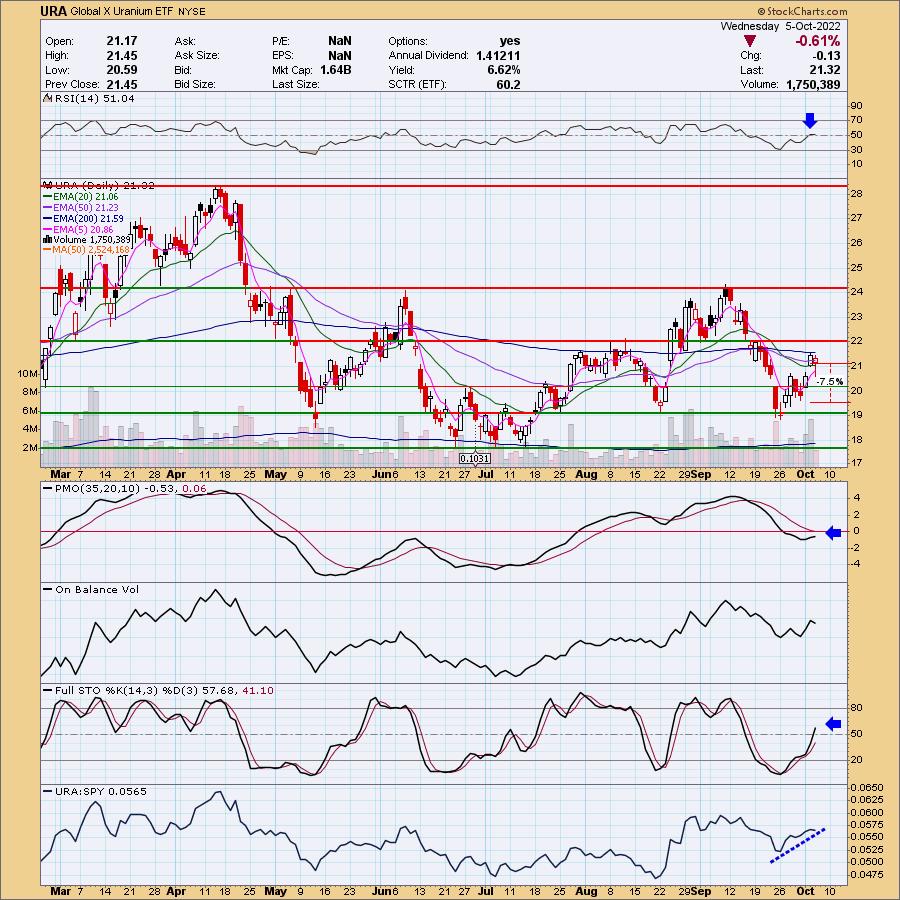Click the On Balance Vol panel label
This screenshot has height=900, width=900.
pos(97,589)
